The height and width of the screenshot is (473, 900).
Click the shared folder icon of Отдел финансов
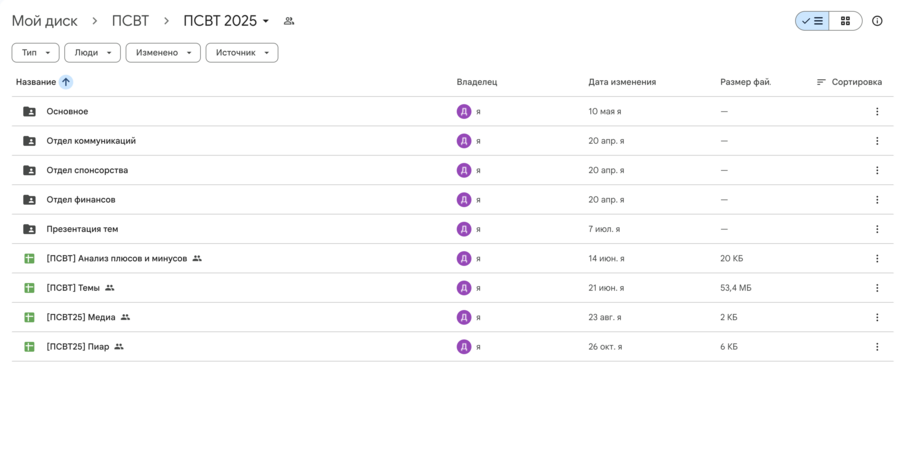(29, 200)
